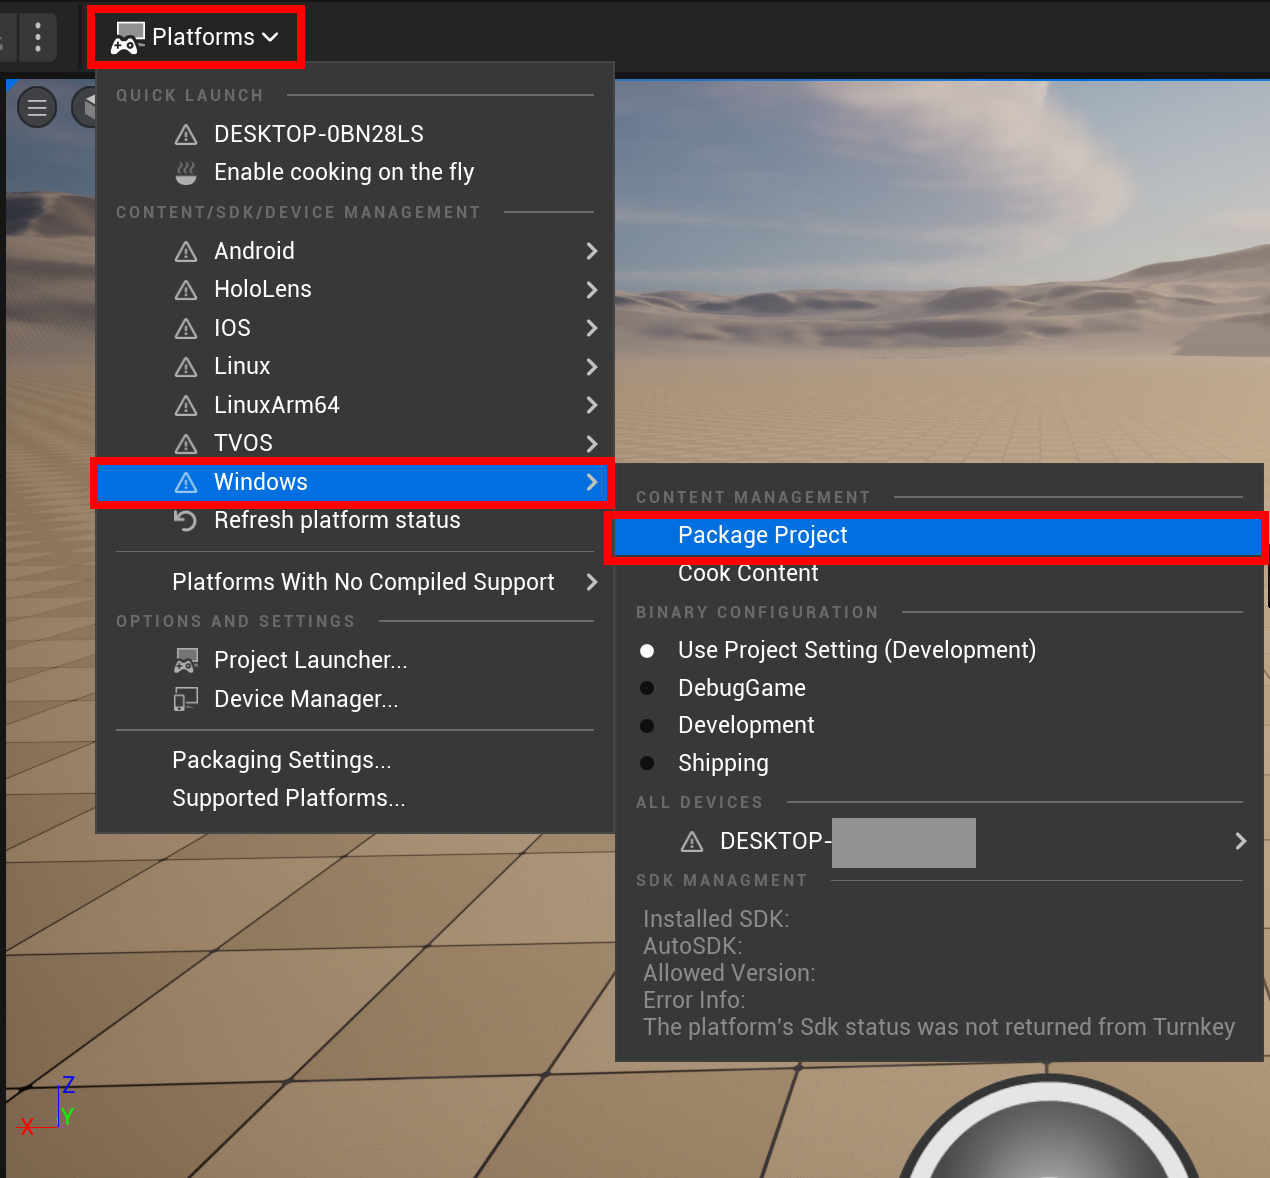1270x1178 pixels.
Task: Select Cook Content for Windows
Action: pyautogui.click(x=747, y=573)
